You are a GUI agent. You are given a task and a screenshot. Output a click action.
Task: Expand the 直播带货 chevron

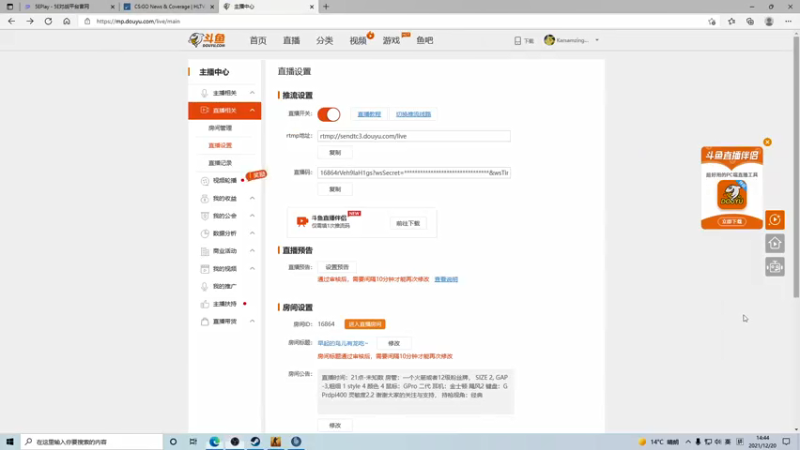click(252, 321)
